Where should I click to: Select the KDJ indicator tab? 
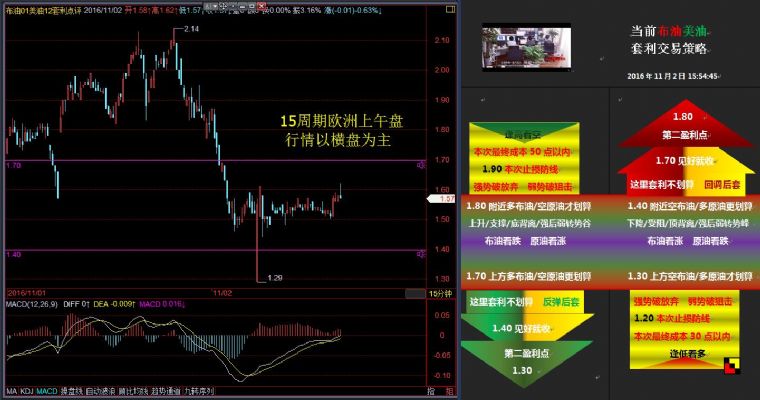[x=27, y=391]
